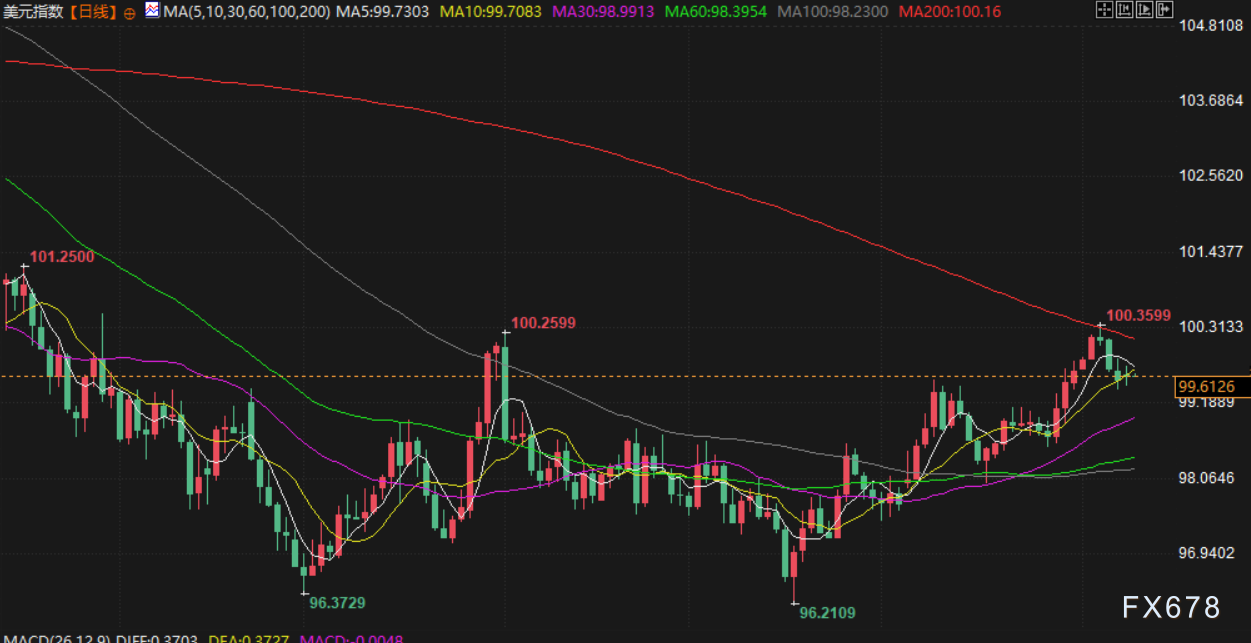Click the current price 99.6126 tag

[1207, 386]
